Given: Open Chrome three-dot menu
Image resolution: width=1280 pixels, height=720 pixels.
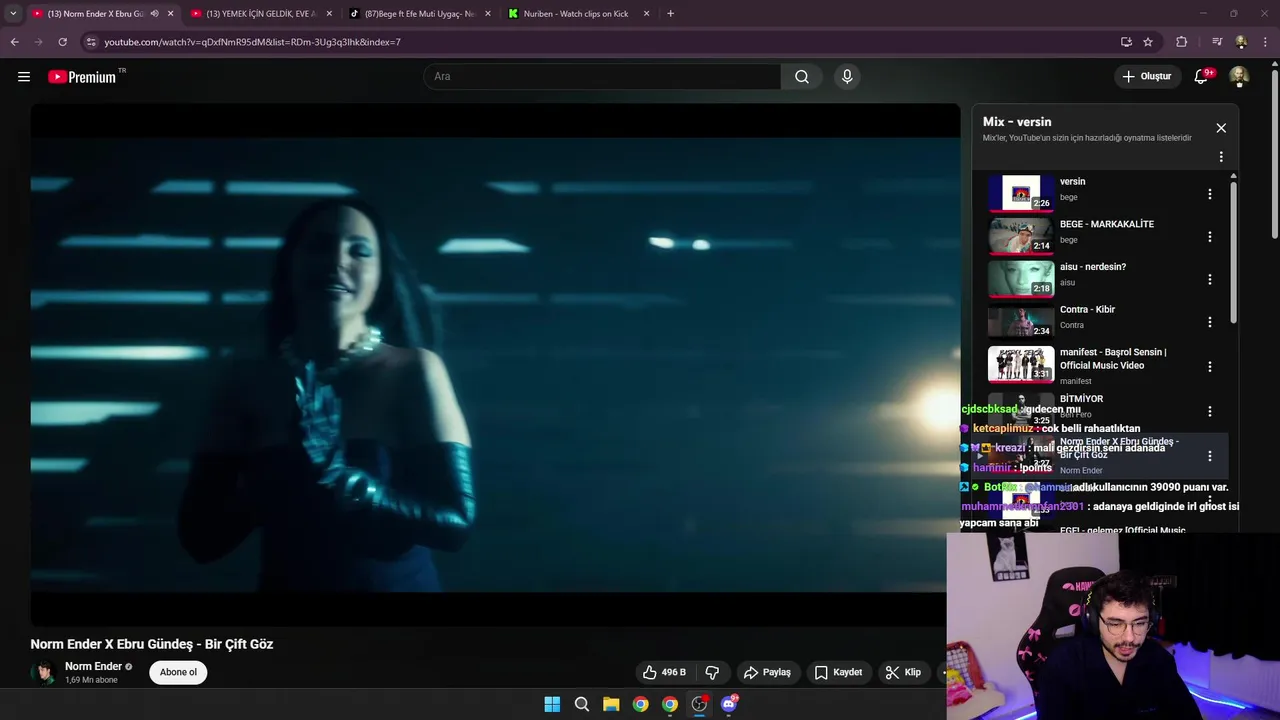Looking at the screenshot, I should 1266,42.
